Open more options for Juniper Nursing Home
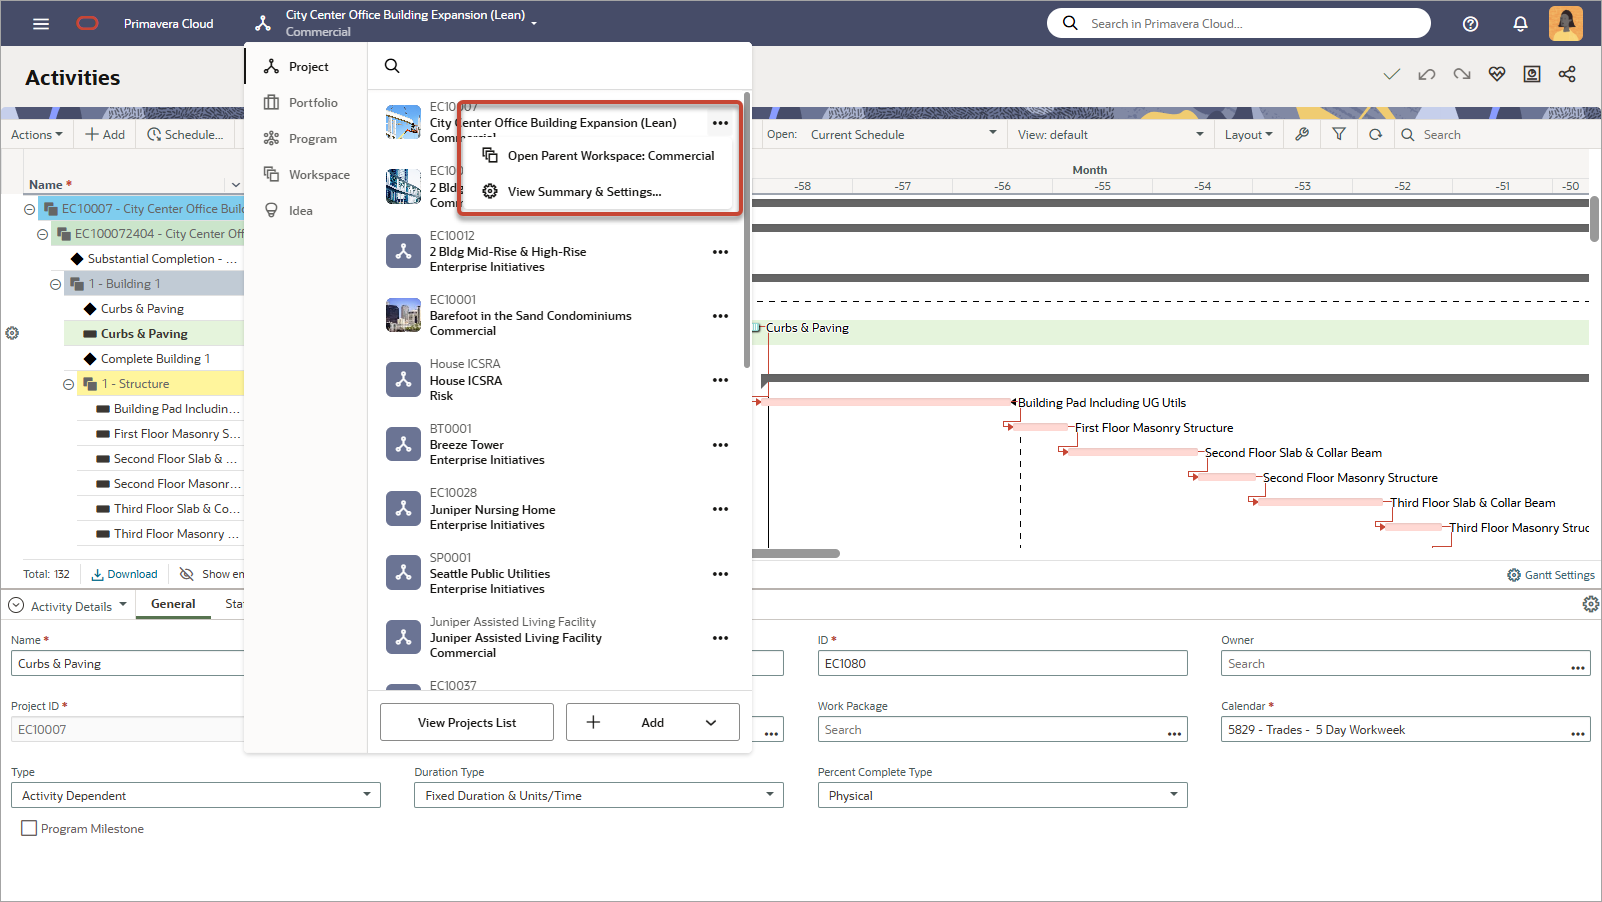The width and height of the screenshot is (1602, 902). pos(720,509)
